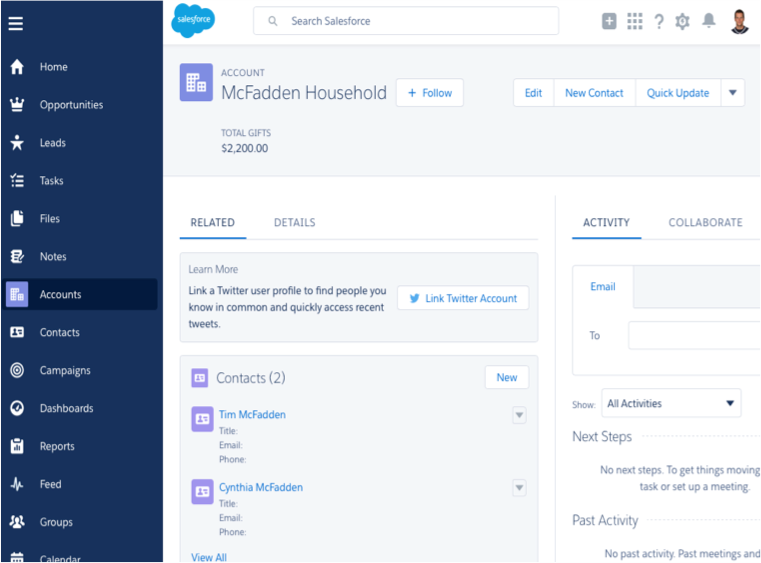
Task: Click the Contacts card icon in sidebar
Action: click(17, 332)
